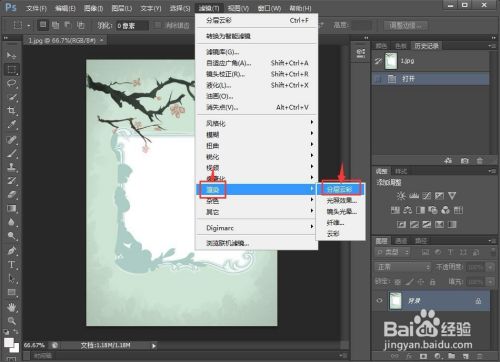The image size is (500, 362).
Task: Open the 图像(I) menu
Action: 93,8
